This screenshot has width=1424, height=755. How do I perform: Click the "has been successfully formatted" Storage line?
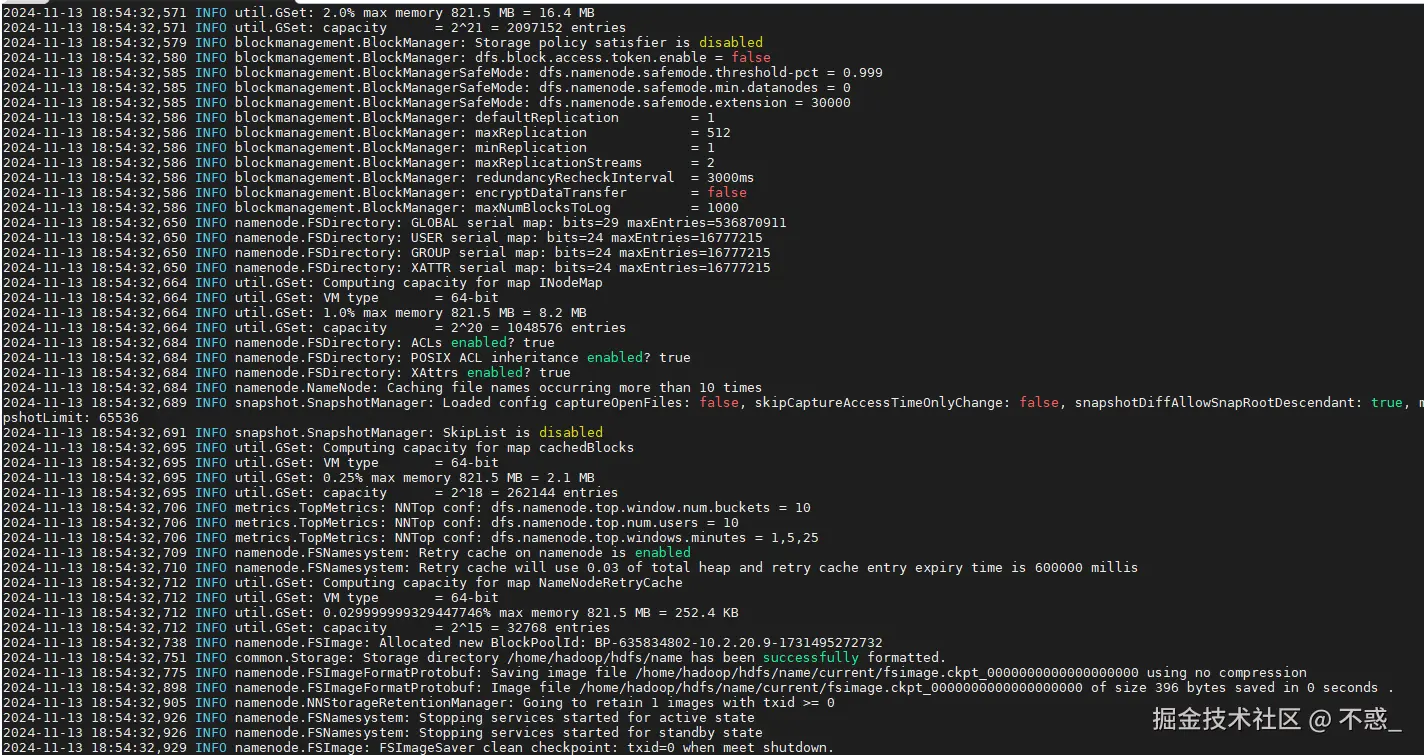[x=474, y=658]
